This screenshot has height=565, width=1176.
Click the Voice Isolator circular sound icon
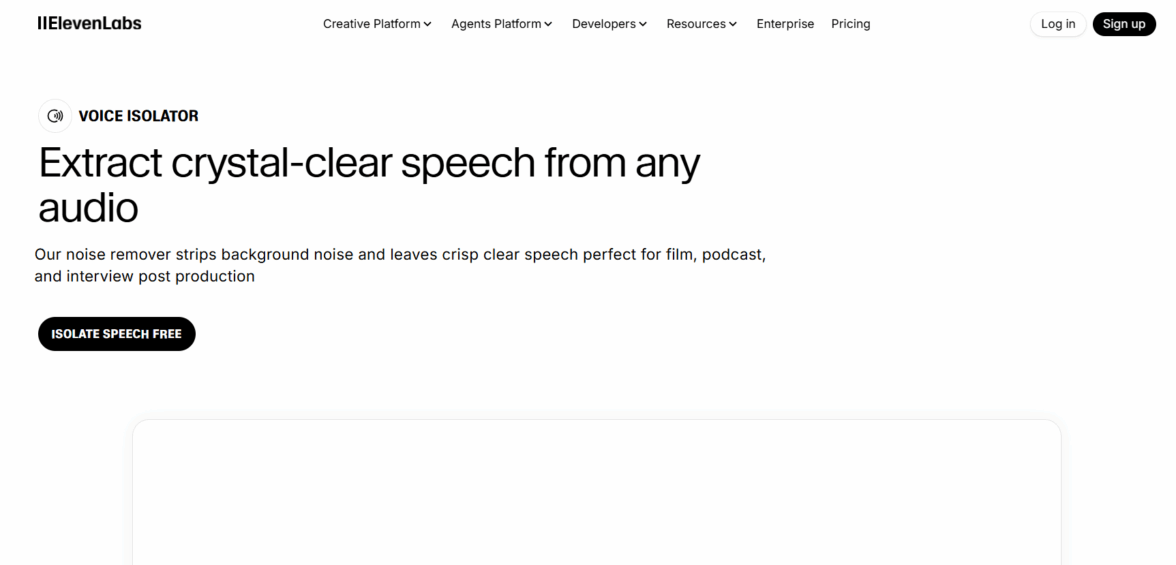coord(55,116)
